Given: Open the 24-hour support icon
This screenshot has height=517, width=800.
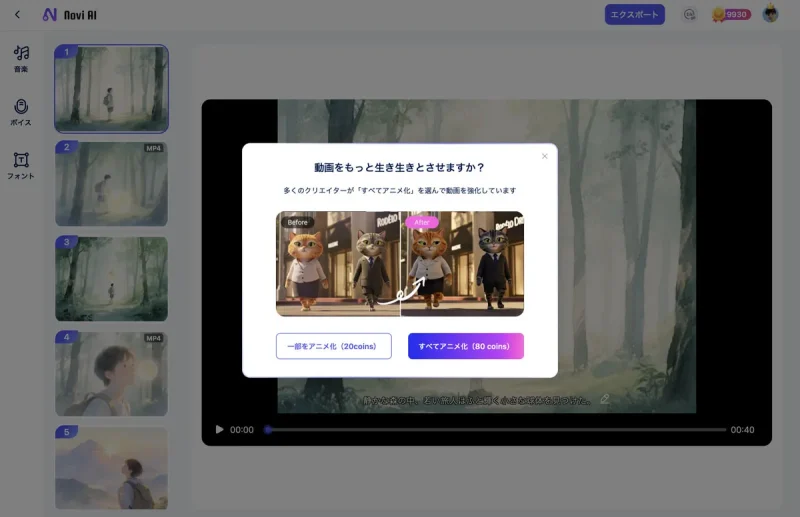Looking at the screenshot, I should [688, 15].
